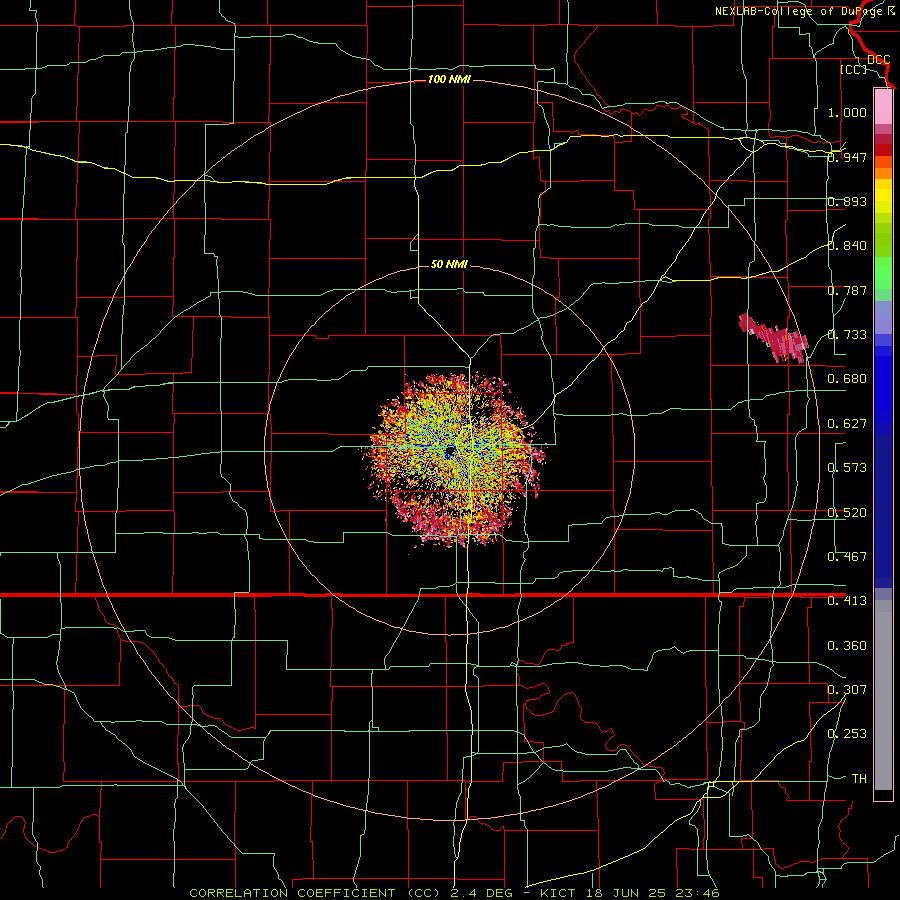This screenshot has width=900, height=900.
Task: Click the KICT station identifier
Action: [557, 893]
